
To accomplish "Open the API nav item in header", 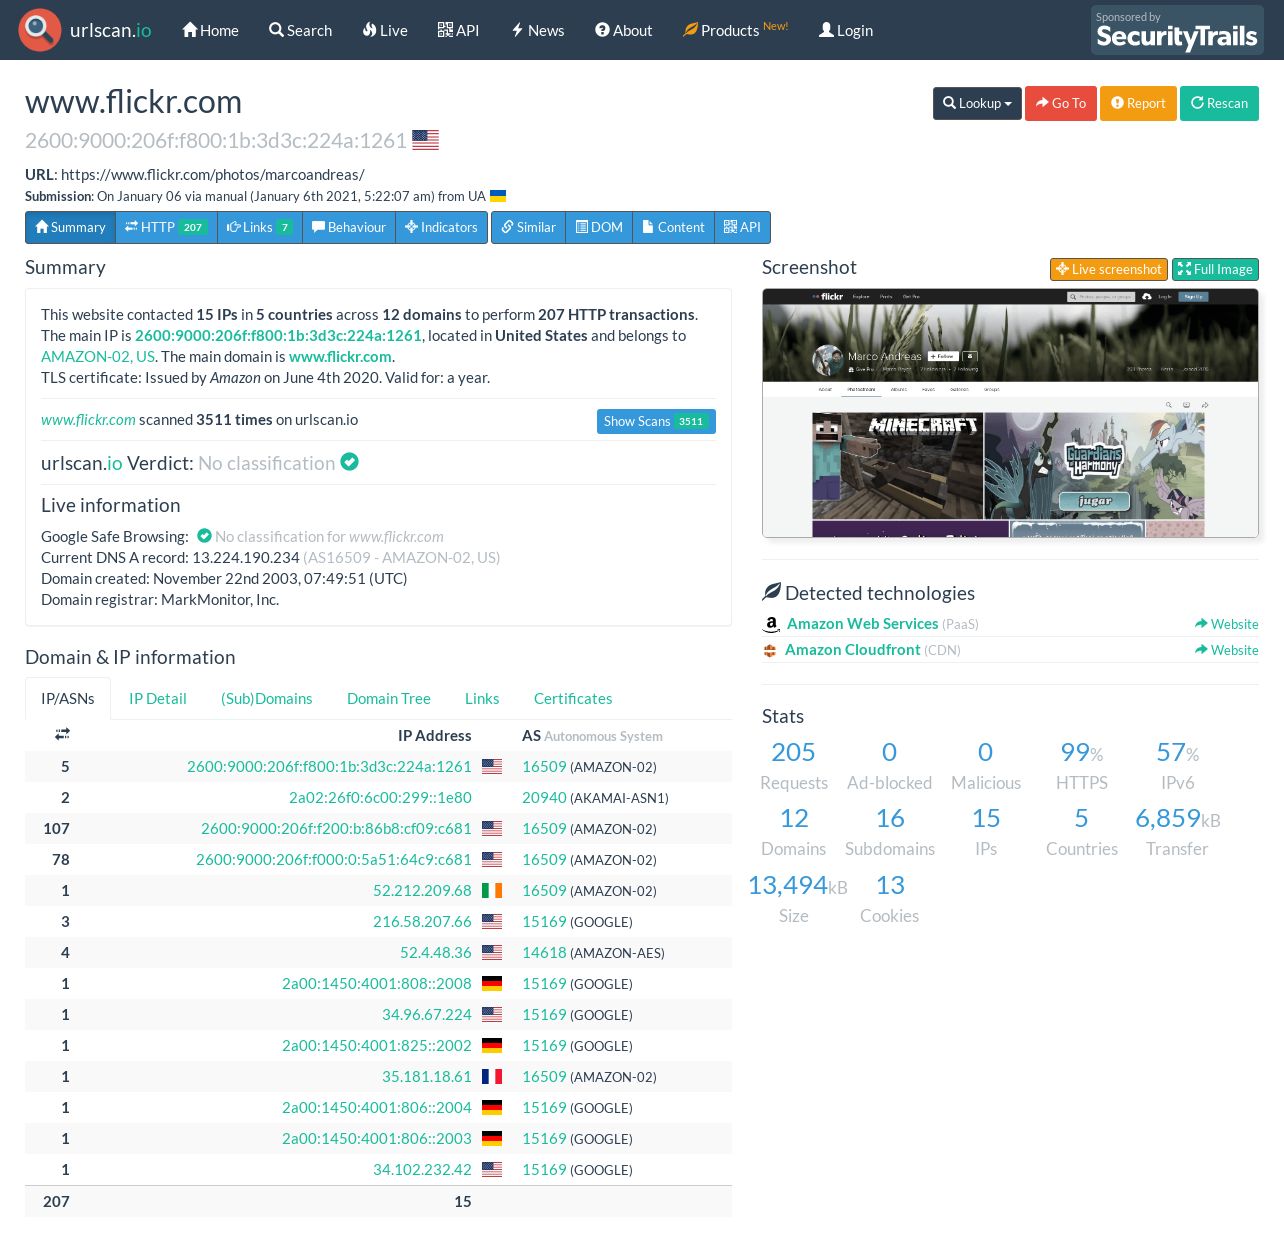I will pos(458,30).
